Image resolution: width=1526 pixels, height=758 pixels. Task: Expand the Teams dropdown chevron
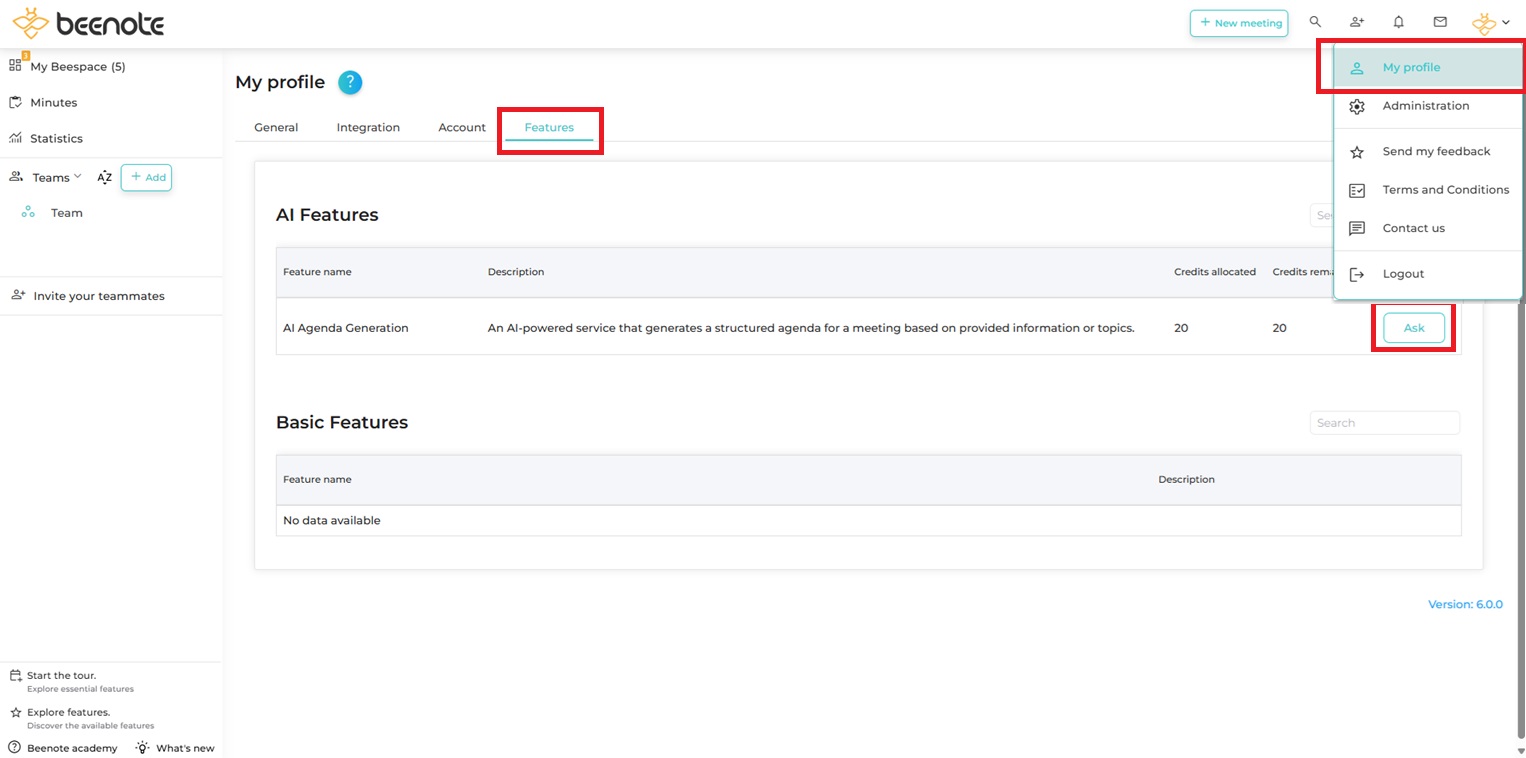point(78,177)
